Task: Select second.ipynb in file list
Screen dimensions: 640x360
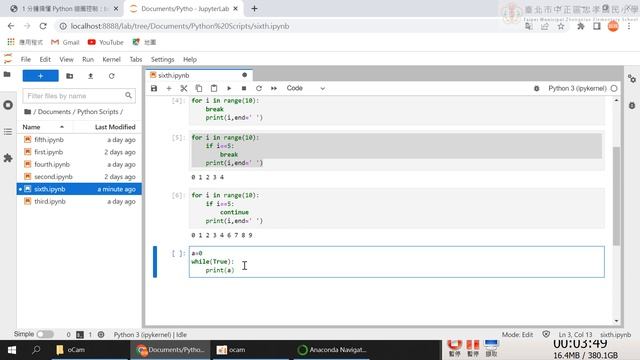Action: (x=79, y=177)
